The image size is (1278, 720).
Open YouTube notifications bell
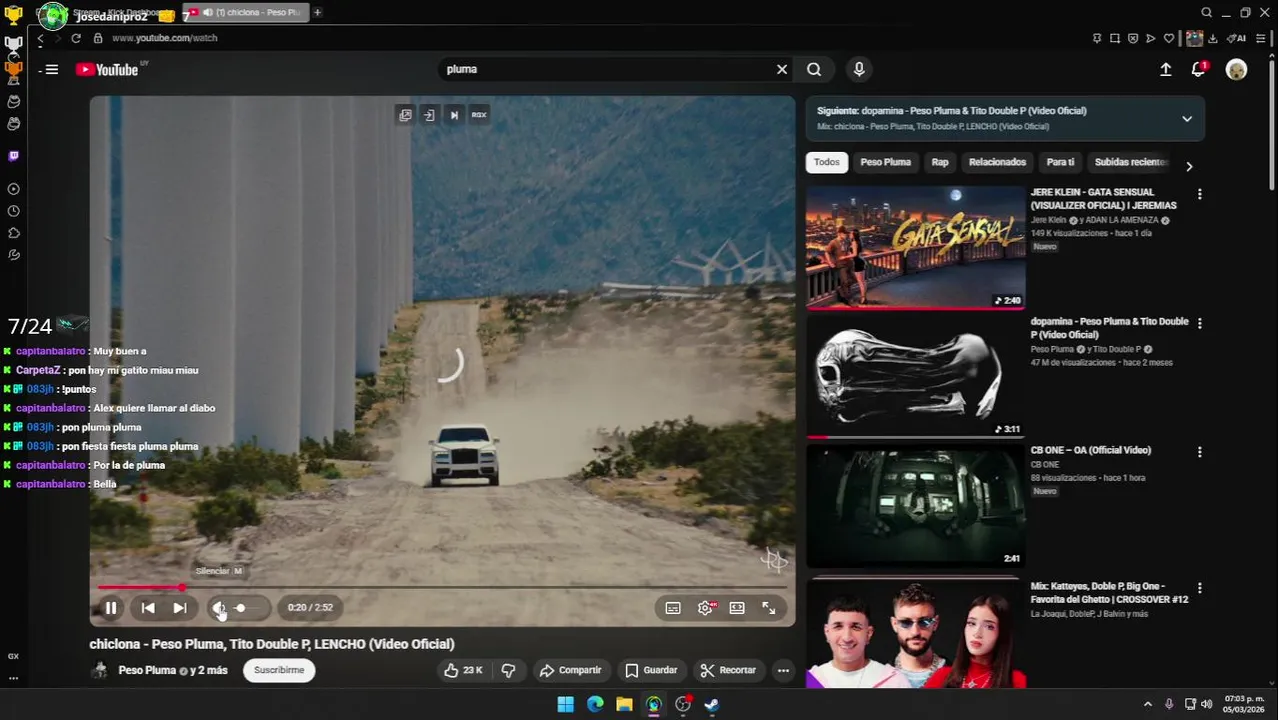point(1198,69)
